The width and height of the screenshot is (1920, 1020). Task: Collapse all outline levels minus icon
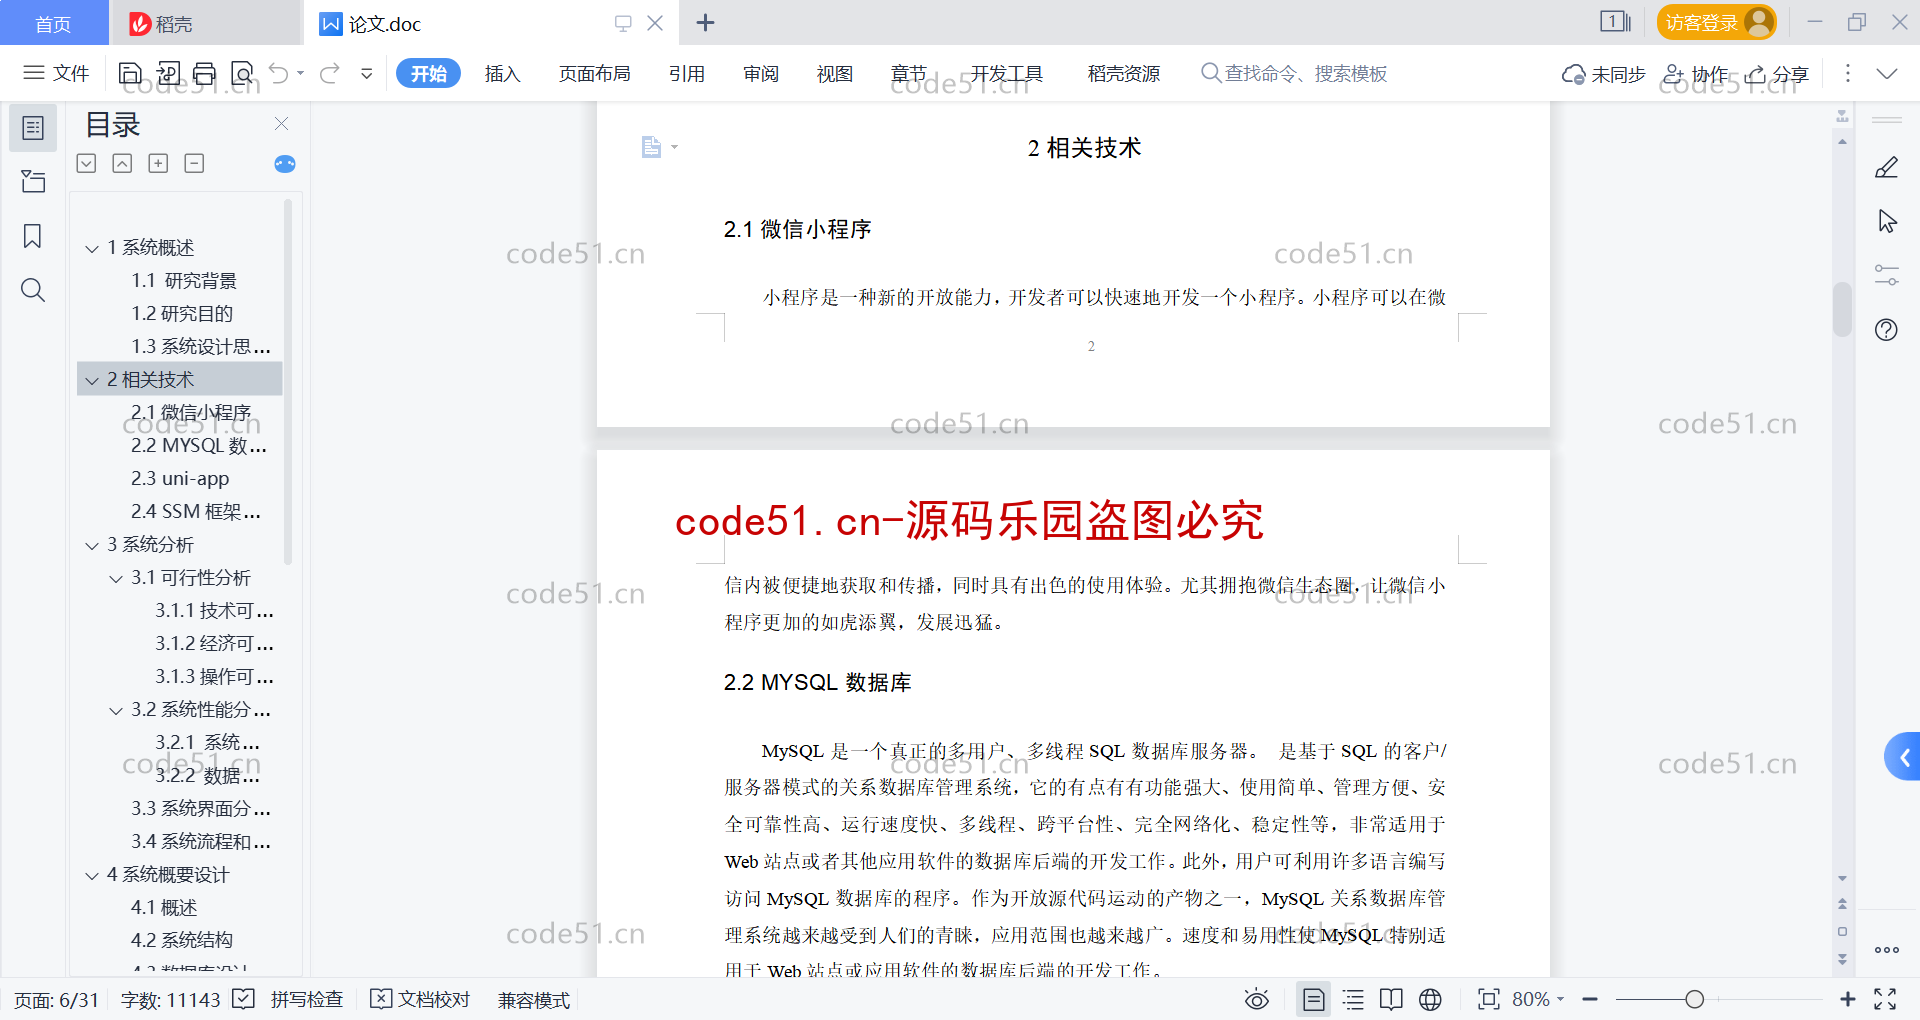(194, 163)
